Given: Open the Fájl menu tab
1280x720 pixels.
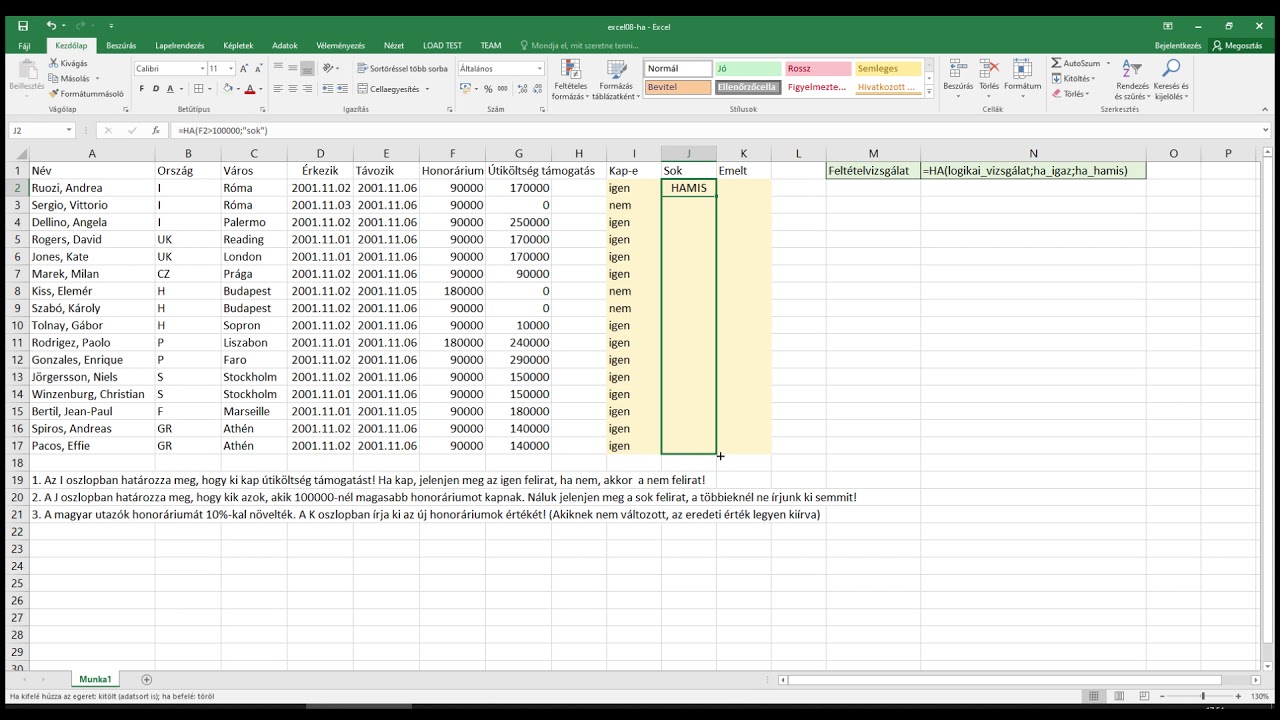Looking at the screenshot, I should tap(24, 45).
